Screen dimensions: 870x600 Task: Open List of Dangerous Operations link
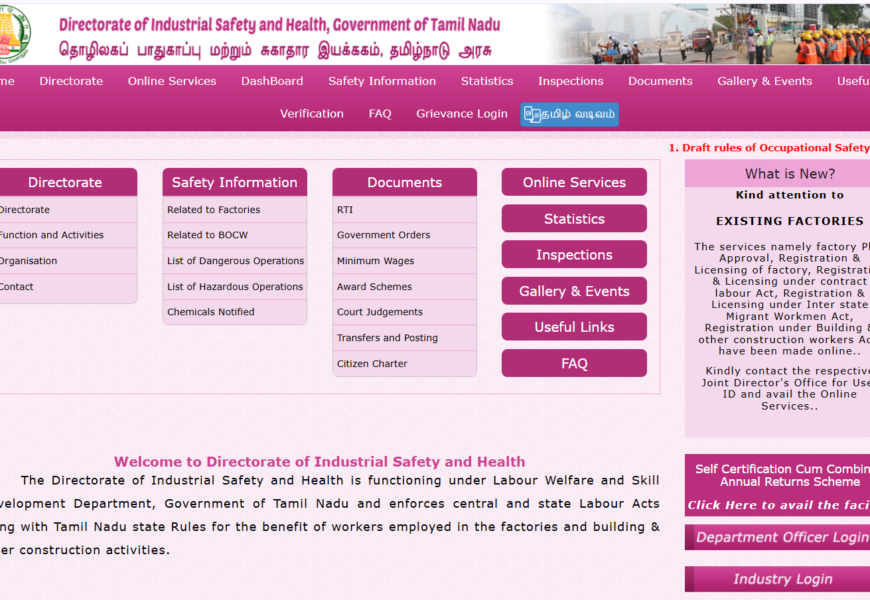235,261
